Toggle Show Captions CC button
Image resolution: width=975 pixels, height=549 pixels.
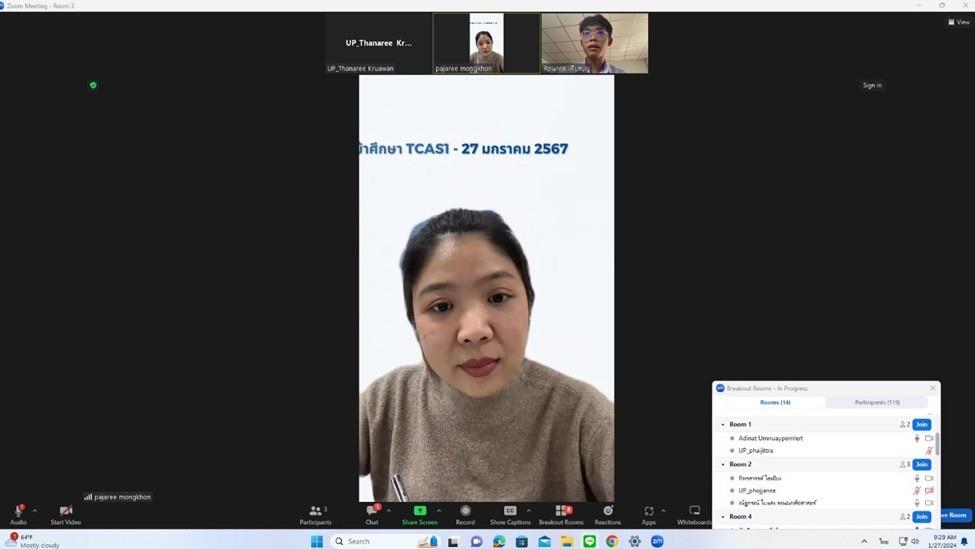pos(510,511)
